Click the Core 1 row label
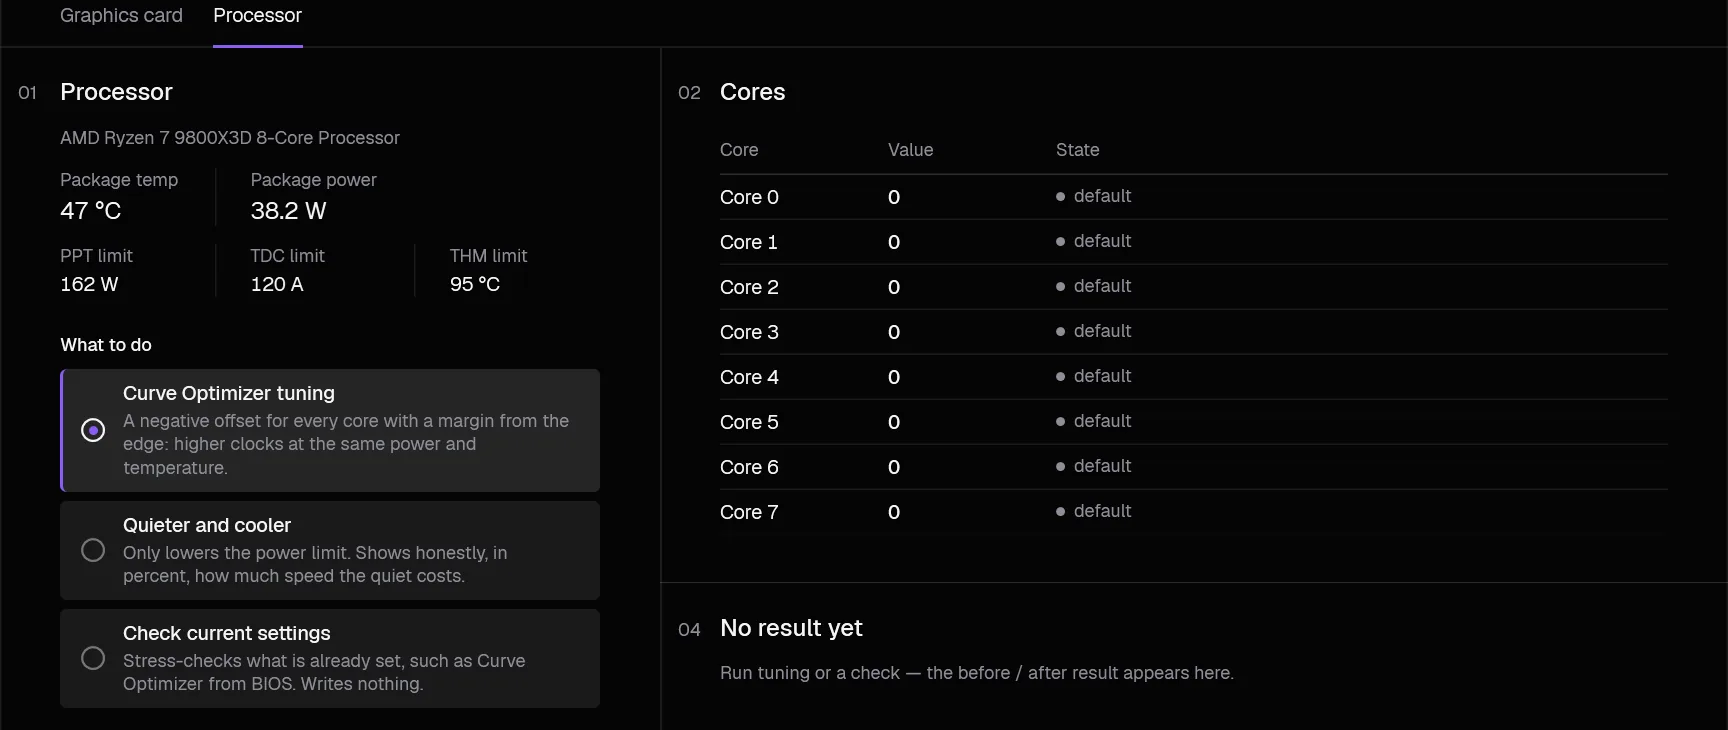The height and width of the screenshot is (730, 1728). [748, 242]
